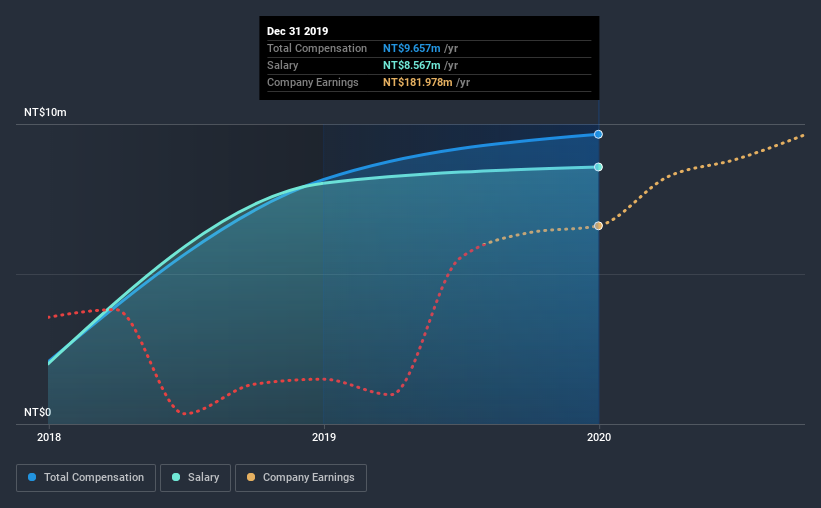
Task: Click the NT$10m y-axis label
Action: [45, 112]
